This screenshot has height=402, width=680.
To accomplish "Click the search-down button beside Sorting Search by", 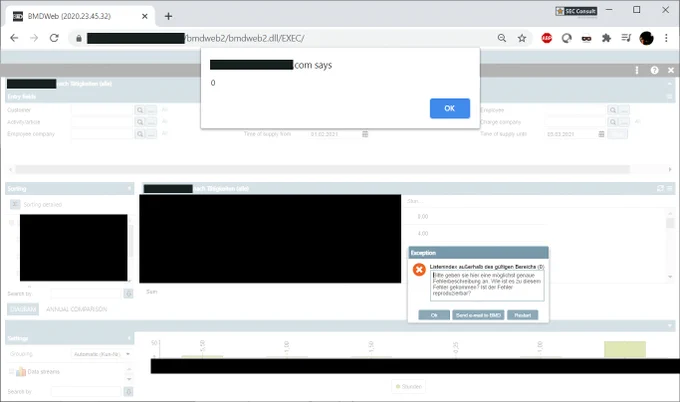I will [128, 294].
